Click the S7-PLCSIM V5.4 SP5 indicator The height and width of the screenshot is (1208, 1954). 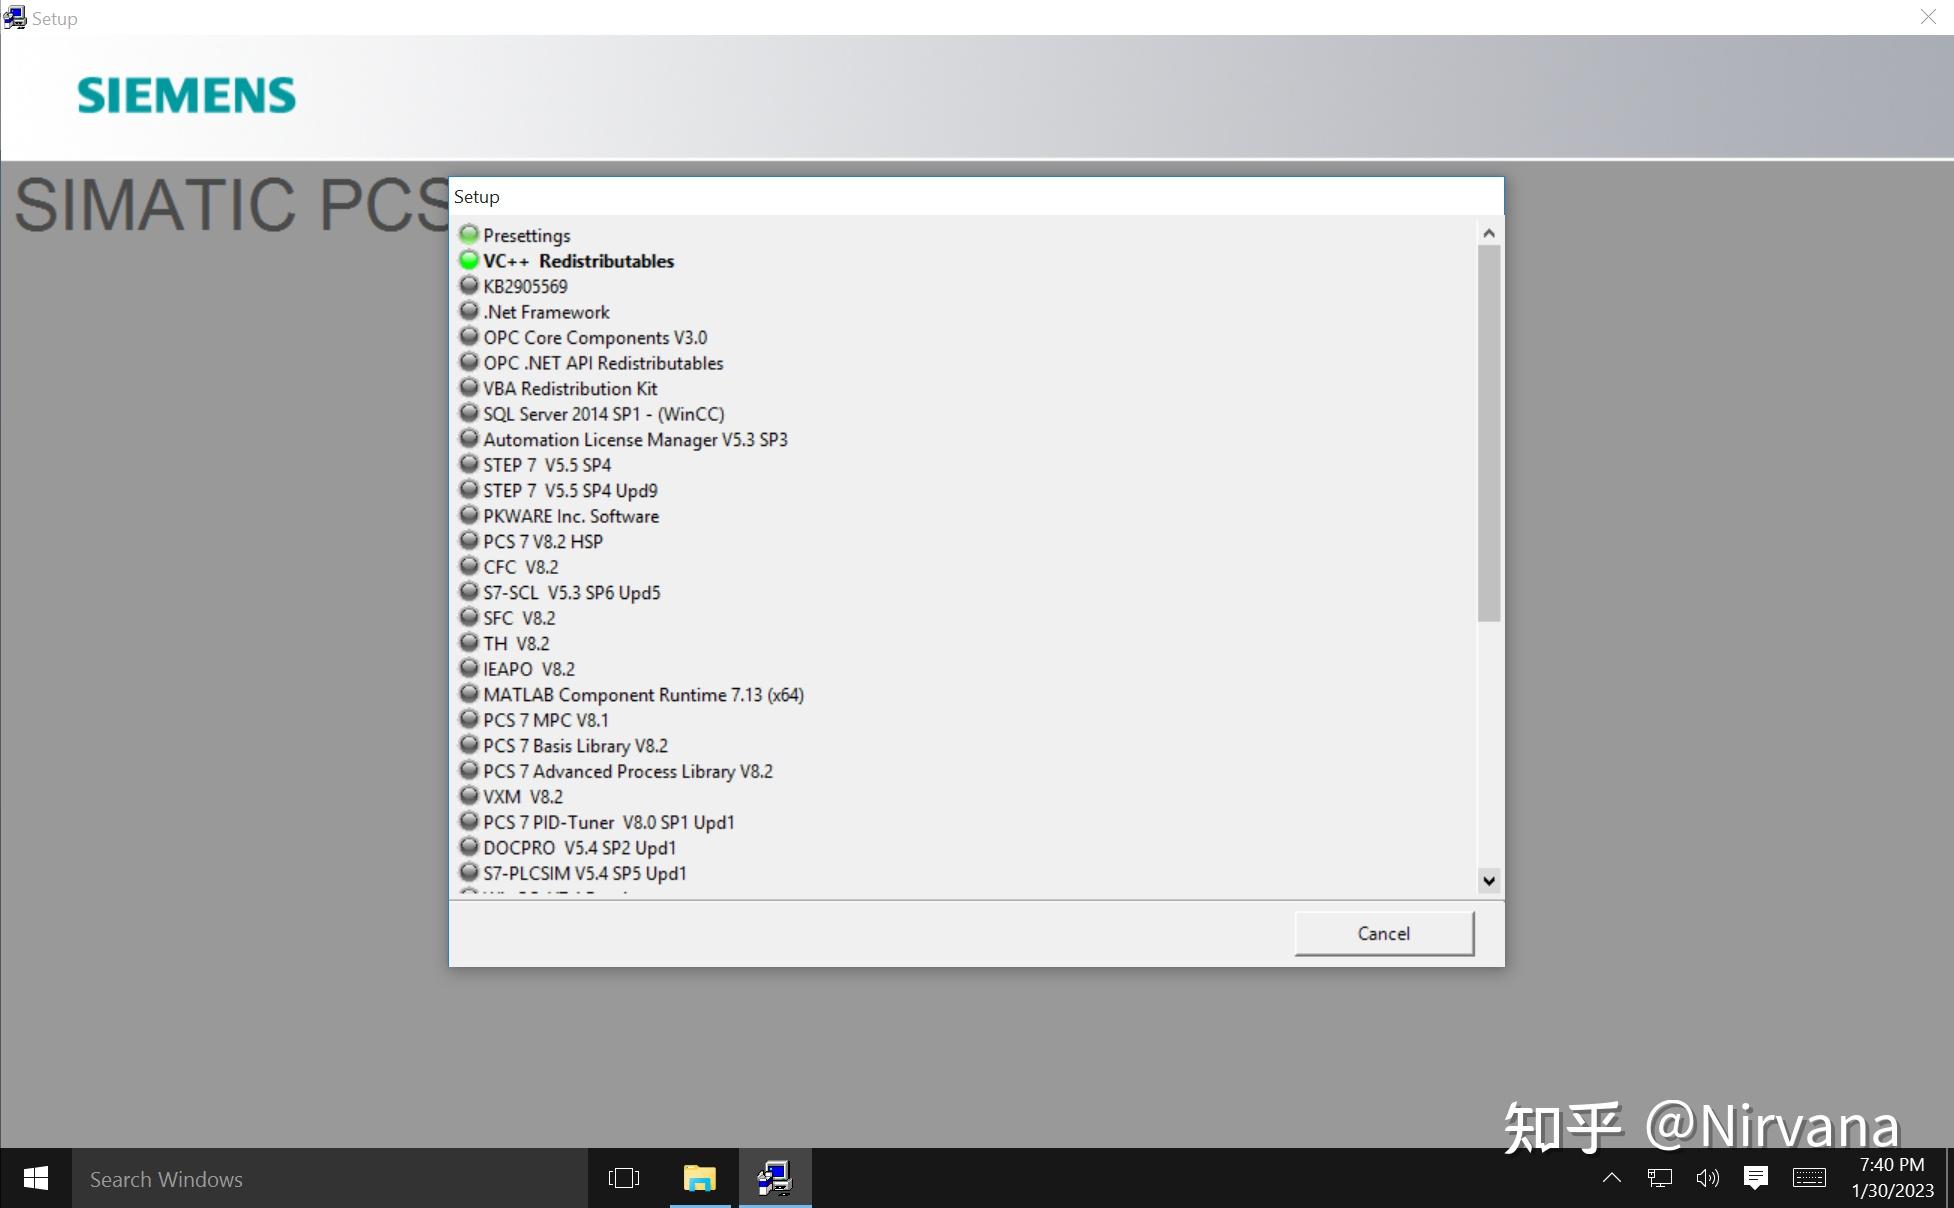pos(469,871)
